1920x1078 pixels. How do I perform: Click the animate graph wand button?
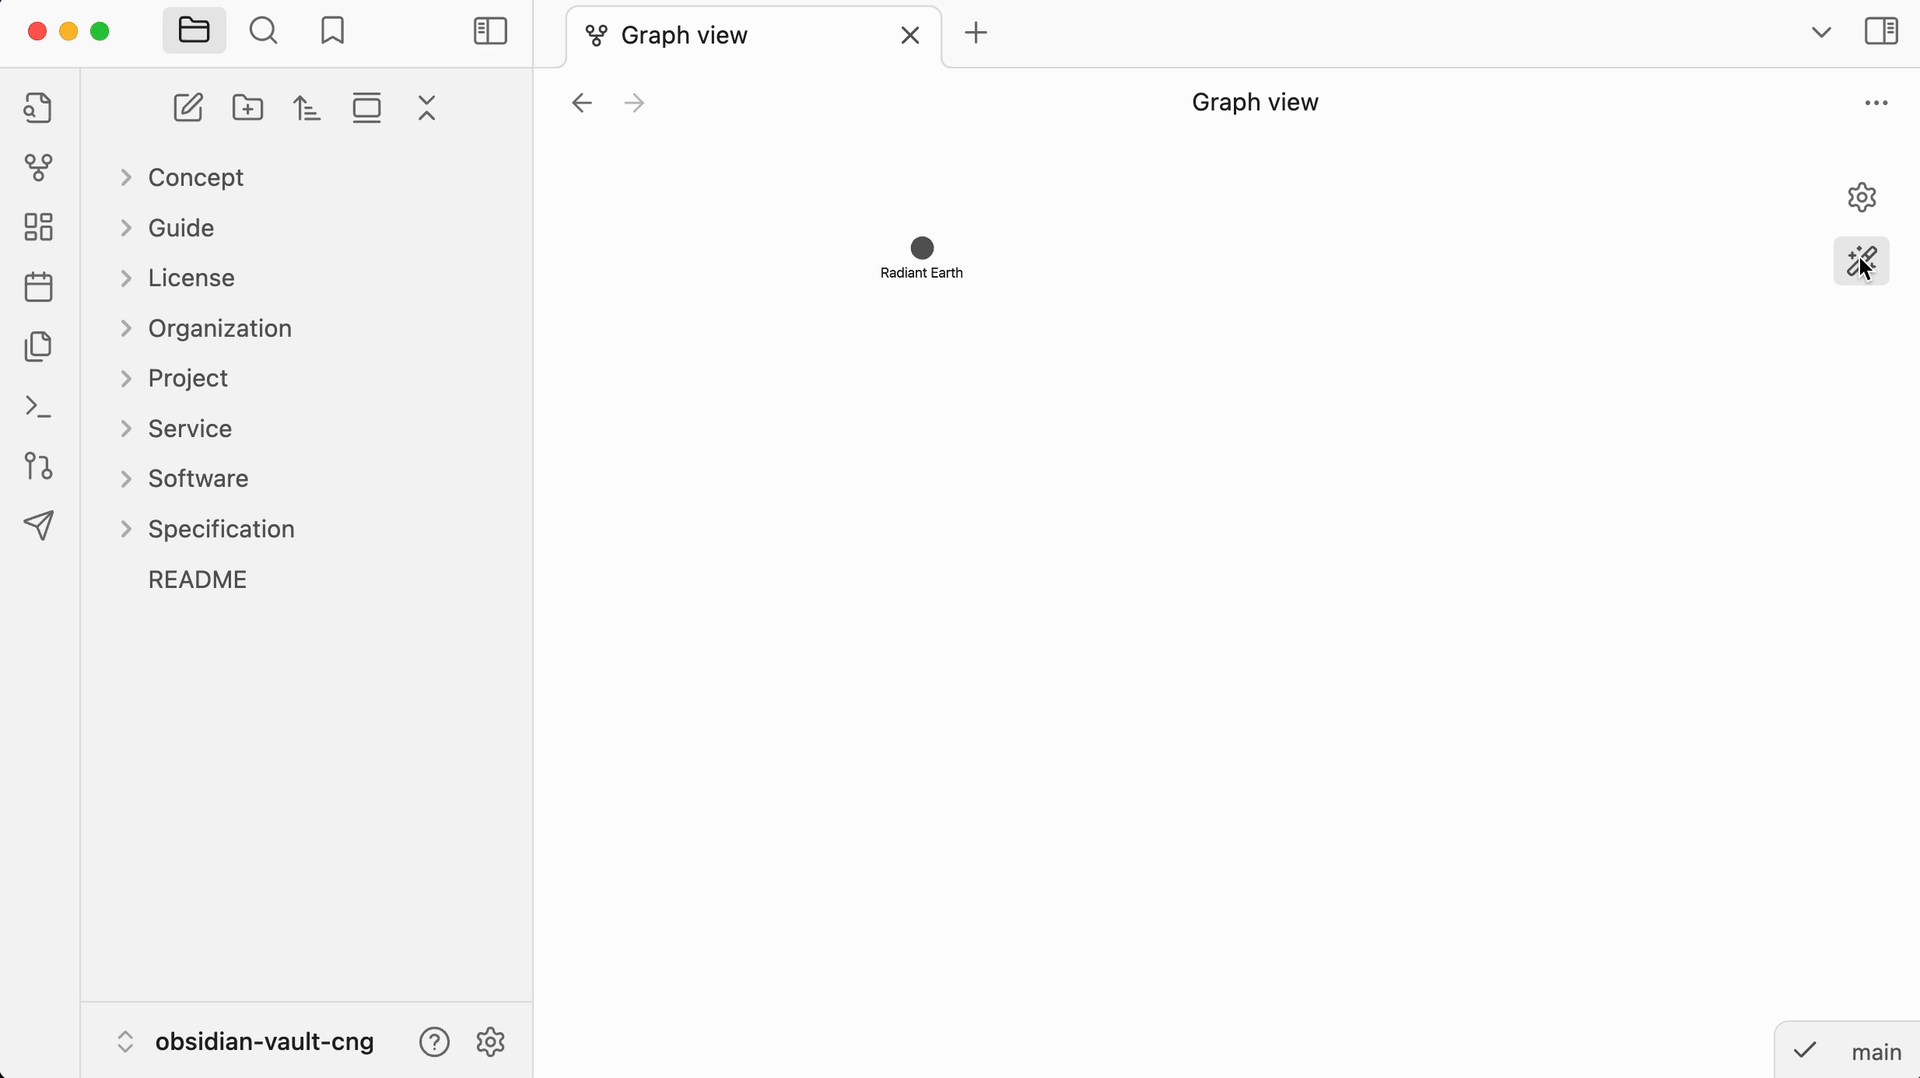pos(1861,261)
